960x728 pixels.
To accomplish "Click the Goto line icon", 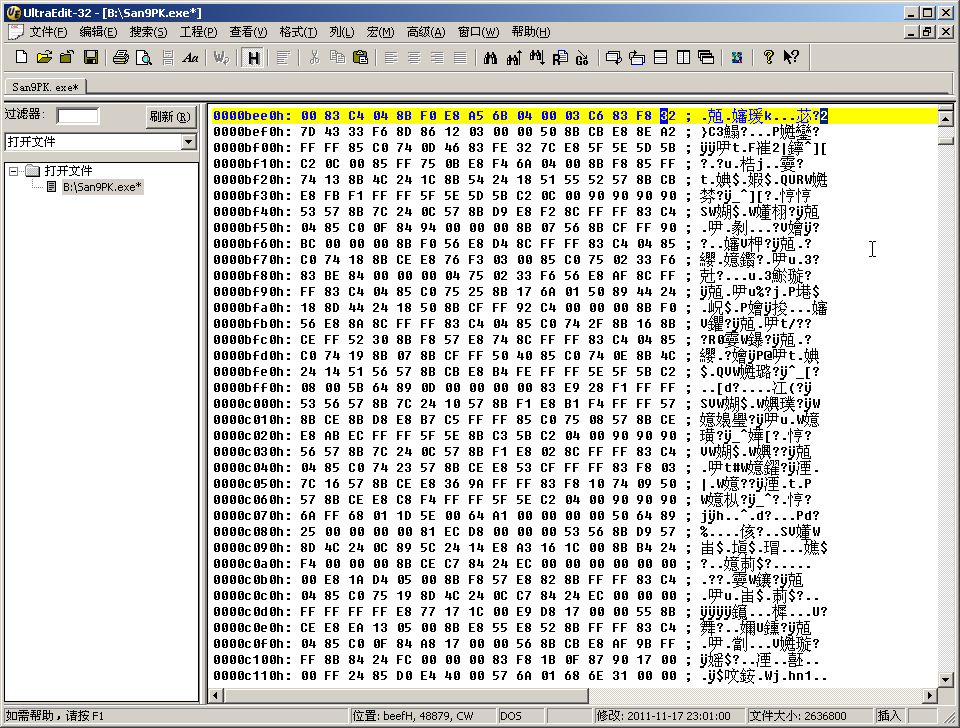I will pyautogui.click(x=582, y=58).
